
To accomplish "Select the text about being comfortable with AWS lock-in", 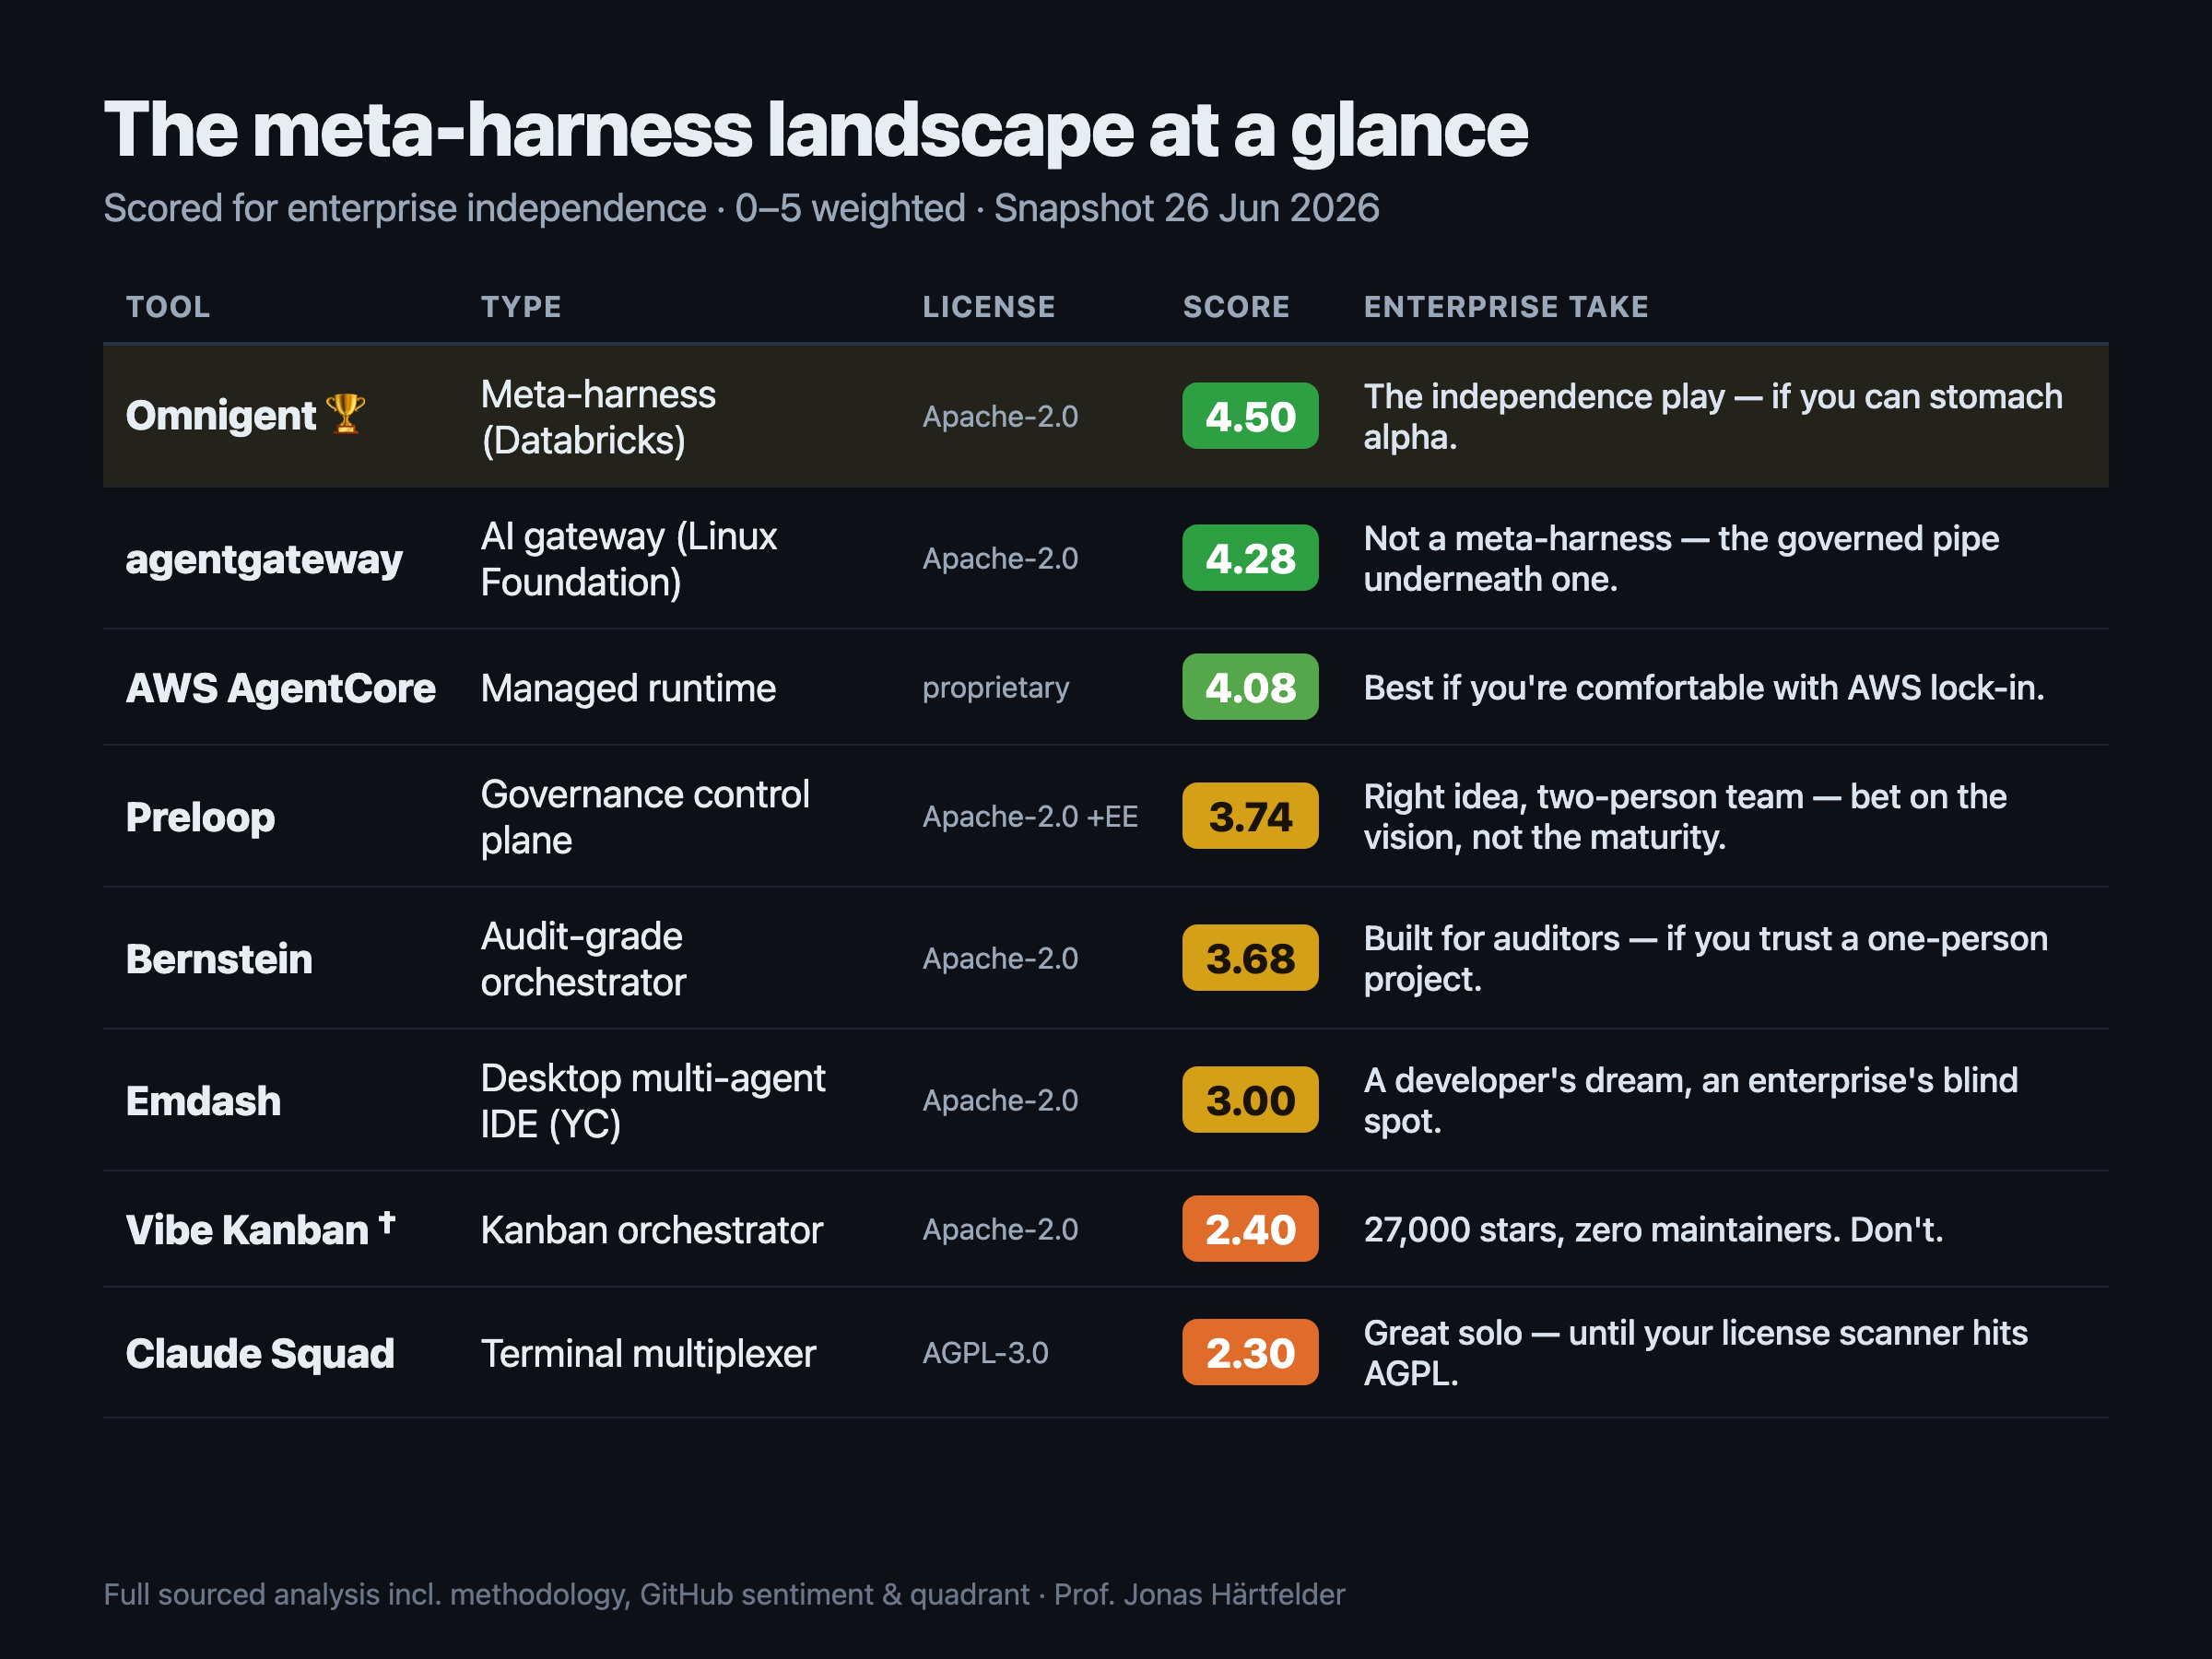I will tap(1704, 688).
